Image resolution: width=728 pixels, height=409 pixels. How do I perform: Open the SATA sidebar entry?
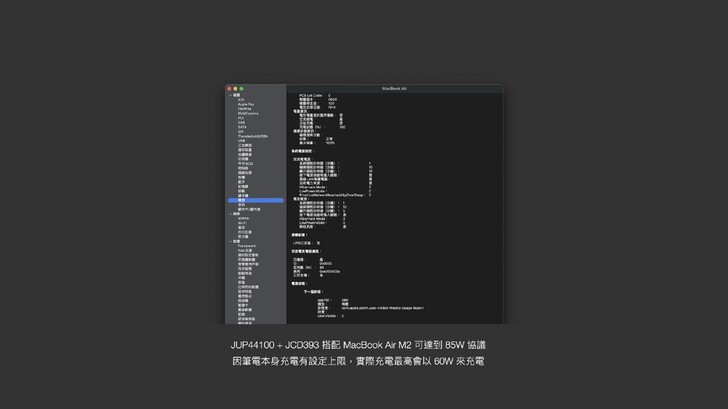tap(242, 127)
